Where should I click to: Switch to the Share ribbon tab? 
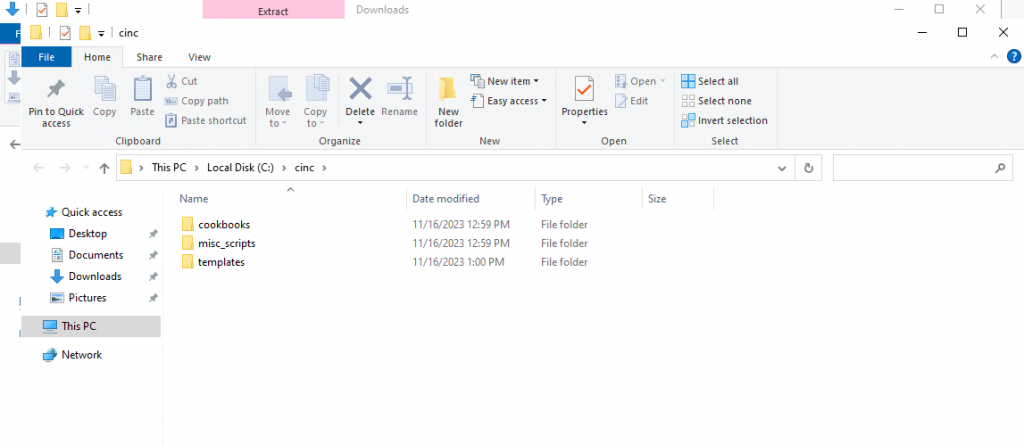[149, 58]
